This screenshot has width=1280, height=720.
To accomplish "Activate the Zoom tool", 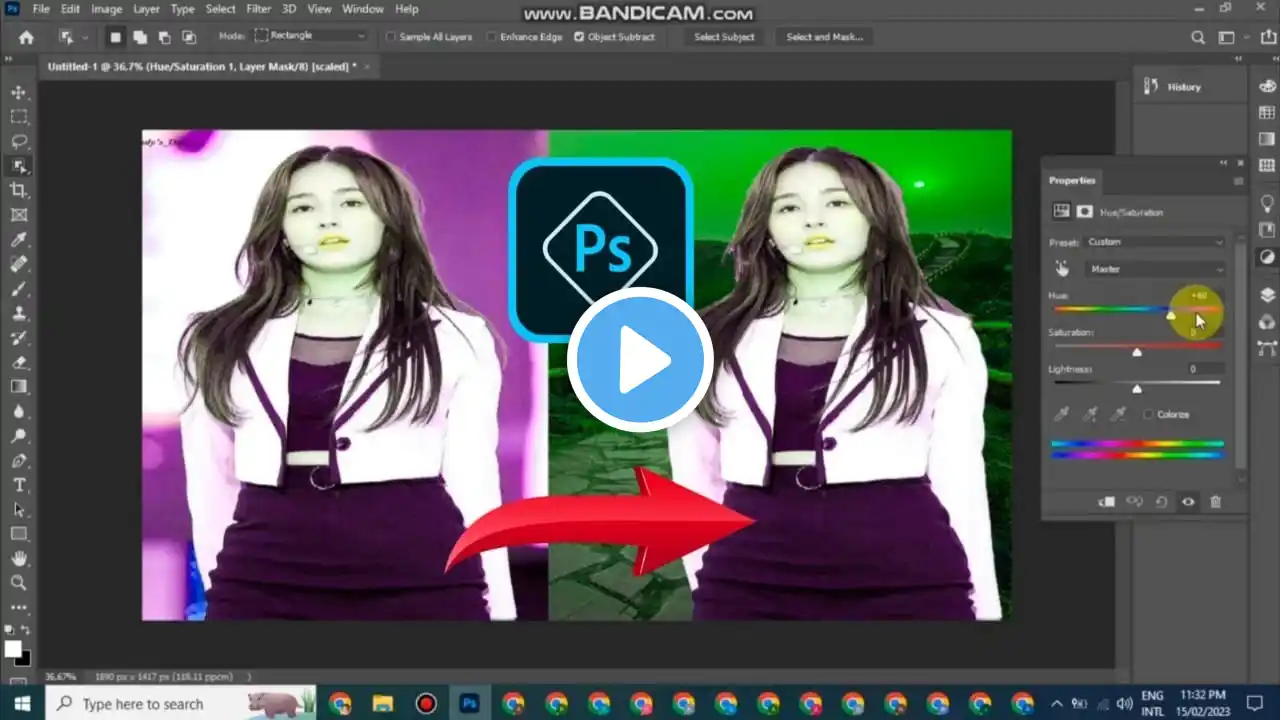I will (18, 583).
